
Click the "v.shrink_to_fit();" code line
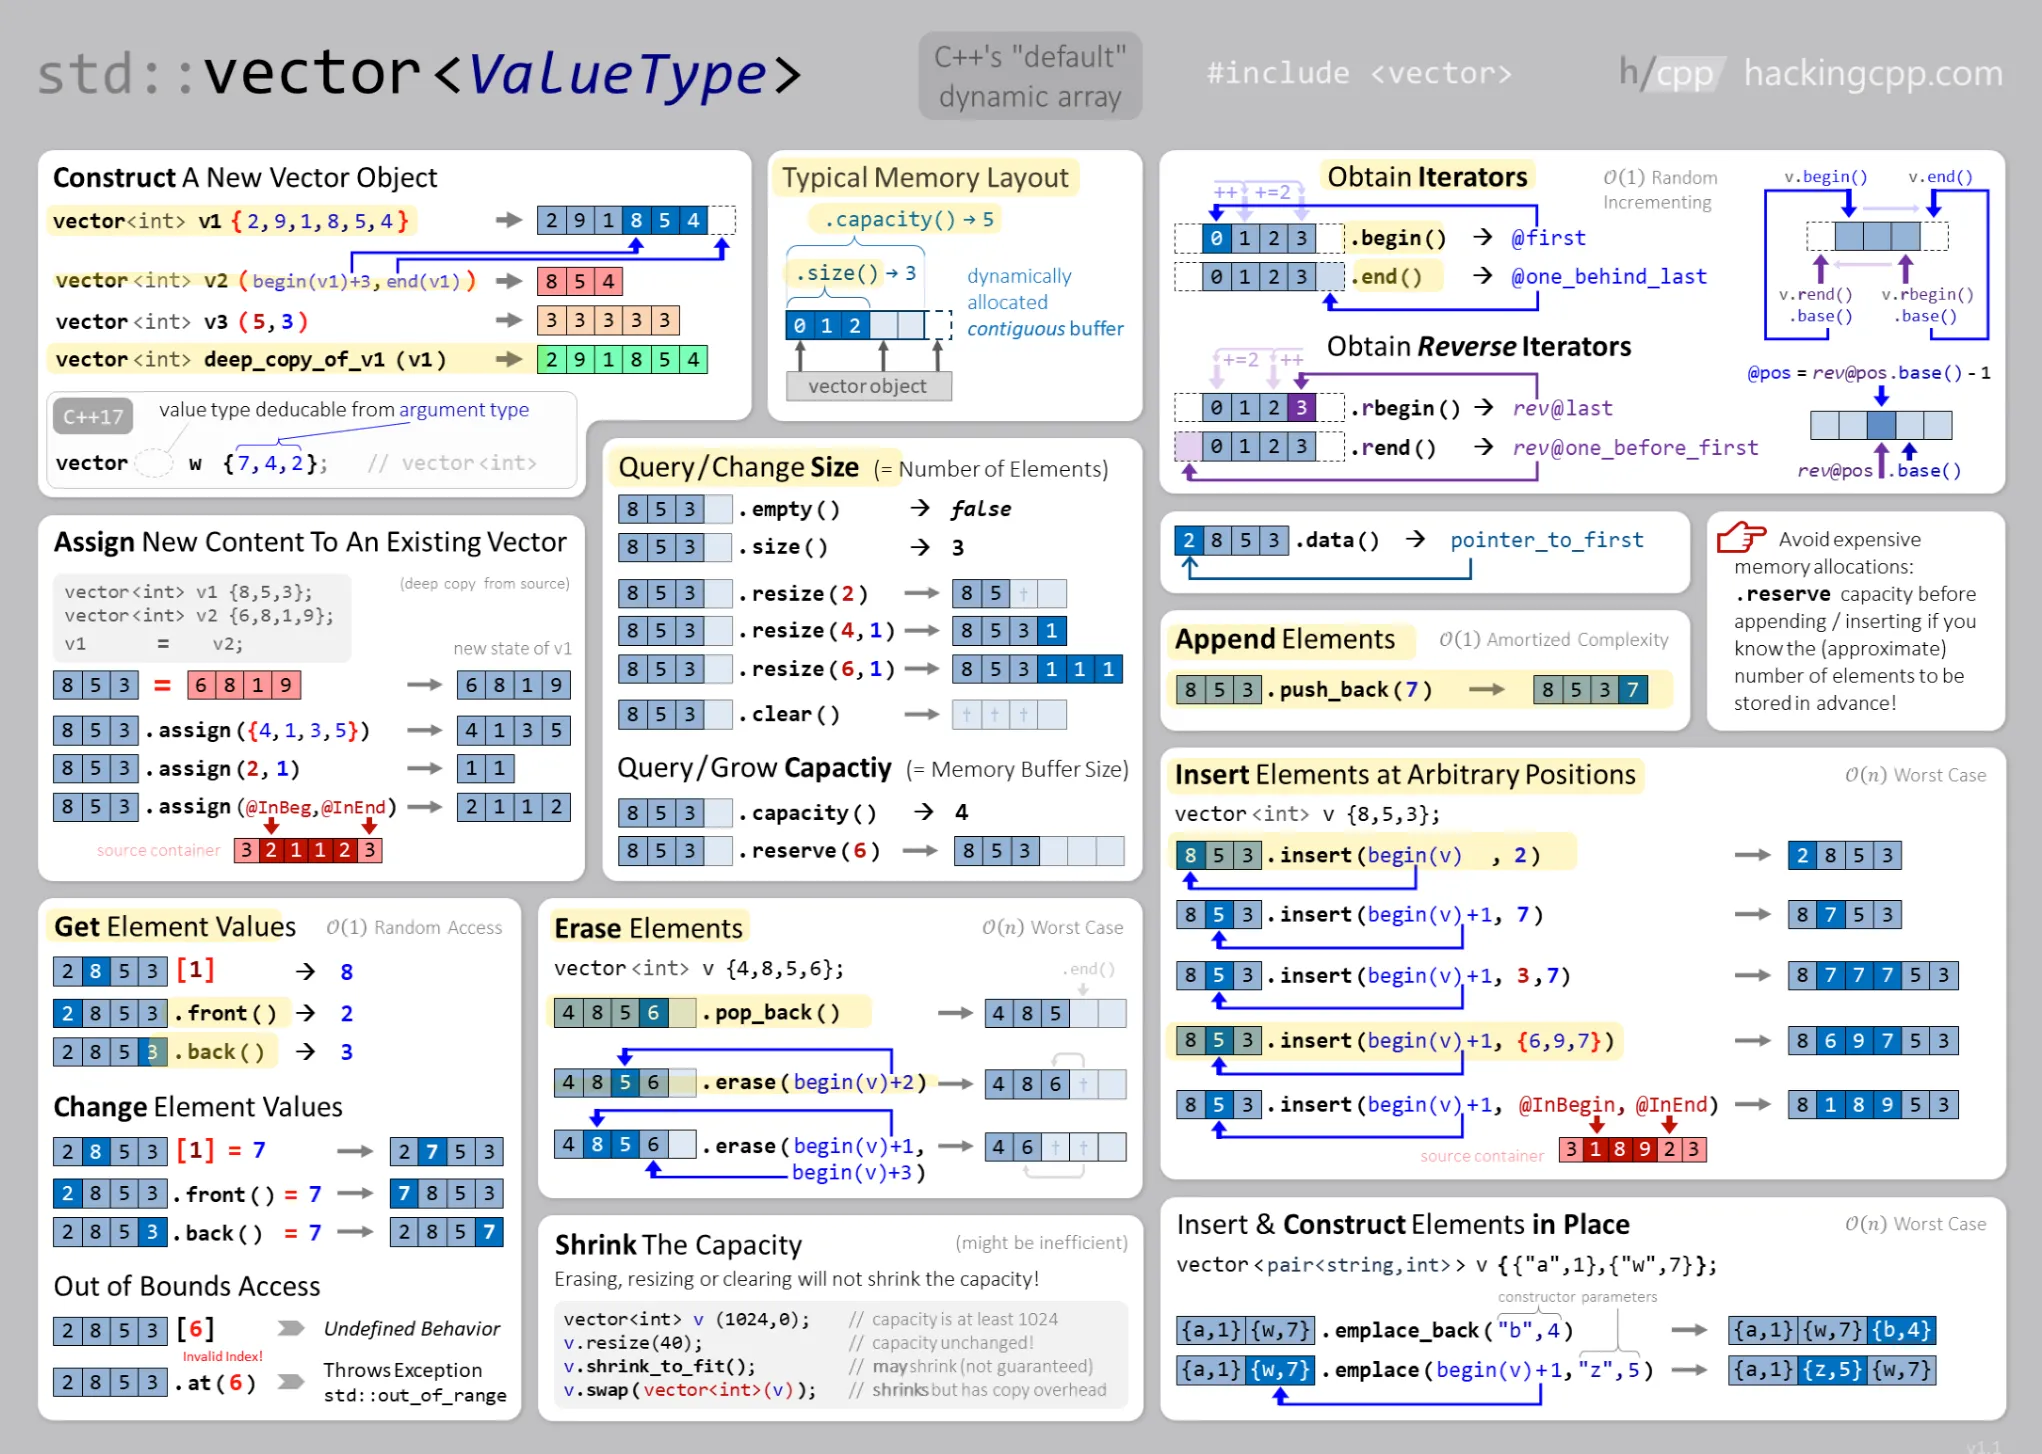[659, 1366]
